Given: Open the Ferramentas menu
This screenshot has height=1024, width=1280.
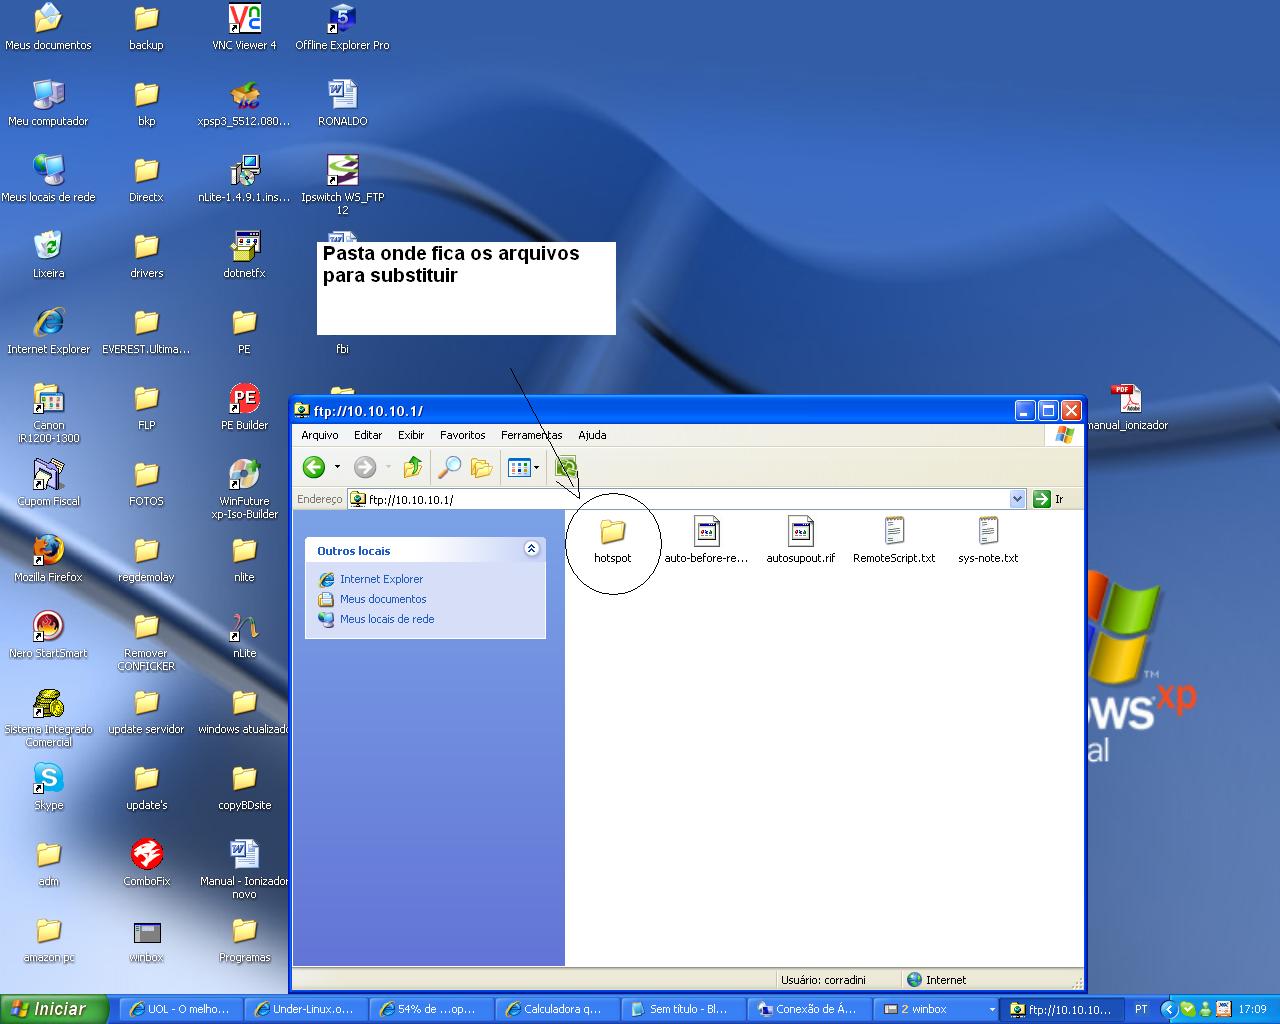Looking at the screenshot, I should click(532, 435).
